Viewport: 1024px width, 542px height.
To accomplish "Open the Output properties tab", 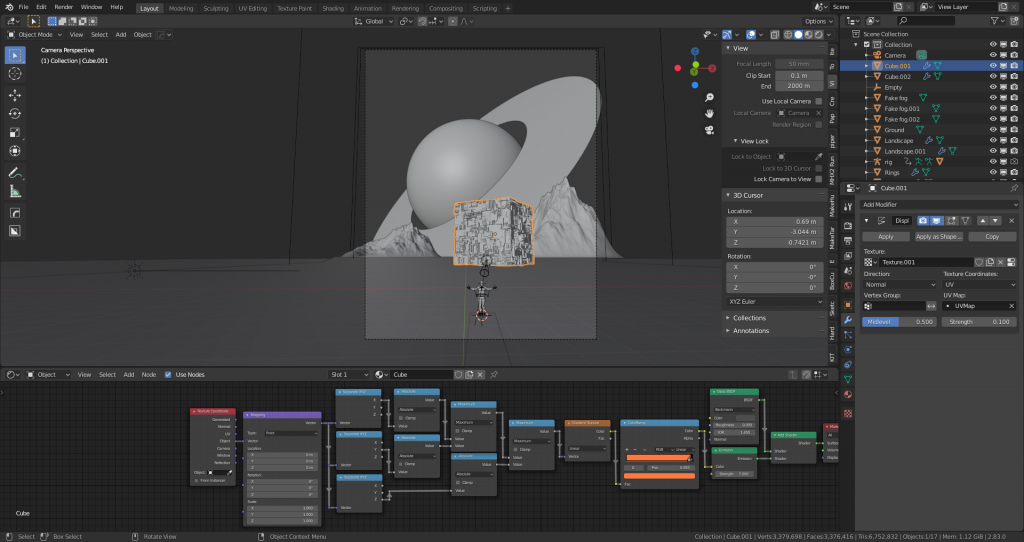I will (848, 240).
